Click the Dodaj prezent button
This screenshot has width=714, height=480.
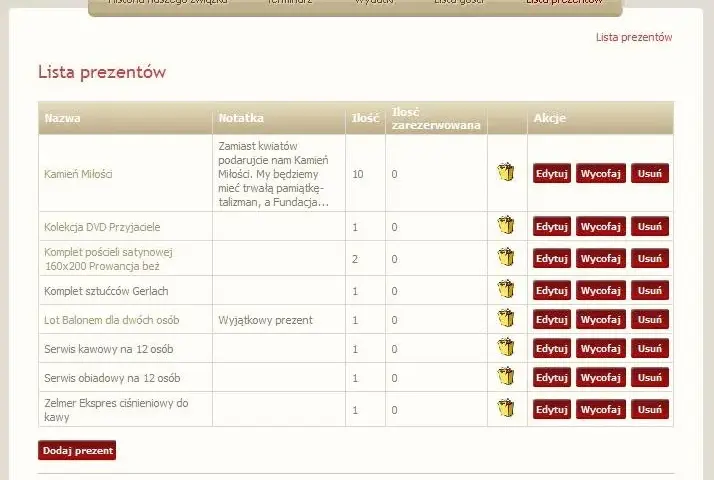click(77, 450)
